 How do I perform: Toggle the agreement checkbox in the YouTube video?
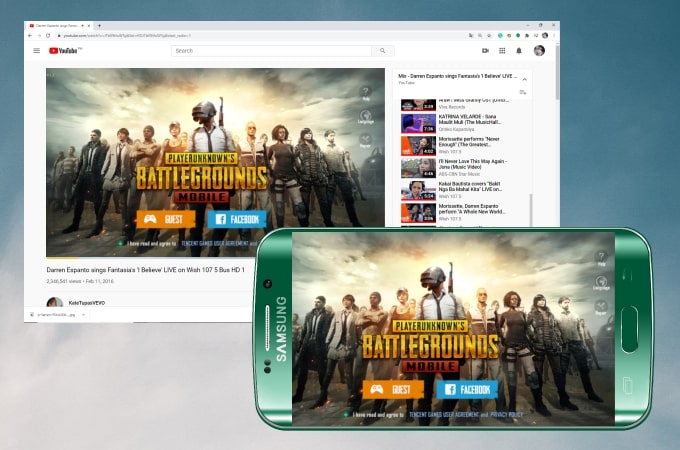click(x=121, y=243)
